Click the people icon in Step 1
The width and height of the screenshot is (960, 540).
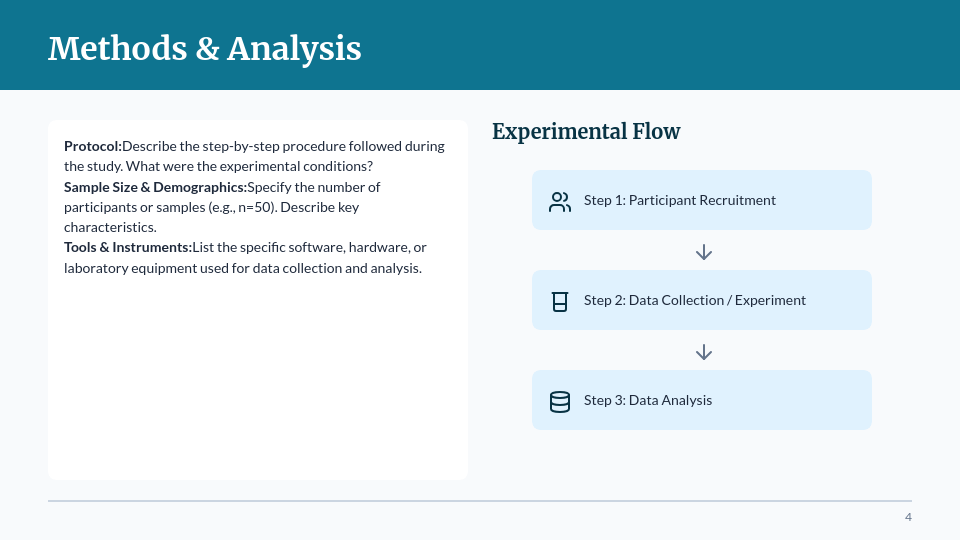click(x=560, y=201)
